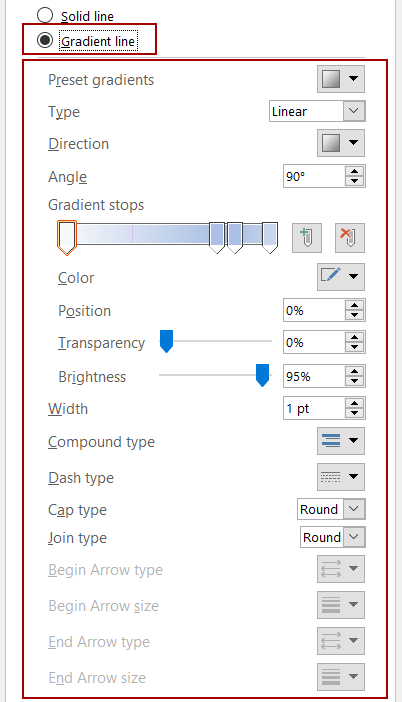Click the Position percentage input field
Image resolution: width=402 pixels, height=702 pixels.
[x=314, y=310]
